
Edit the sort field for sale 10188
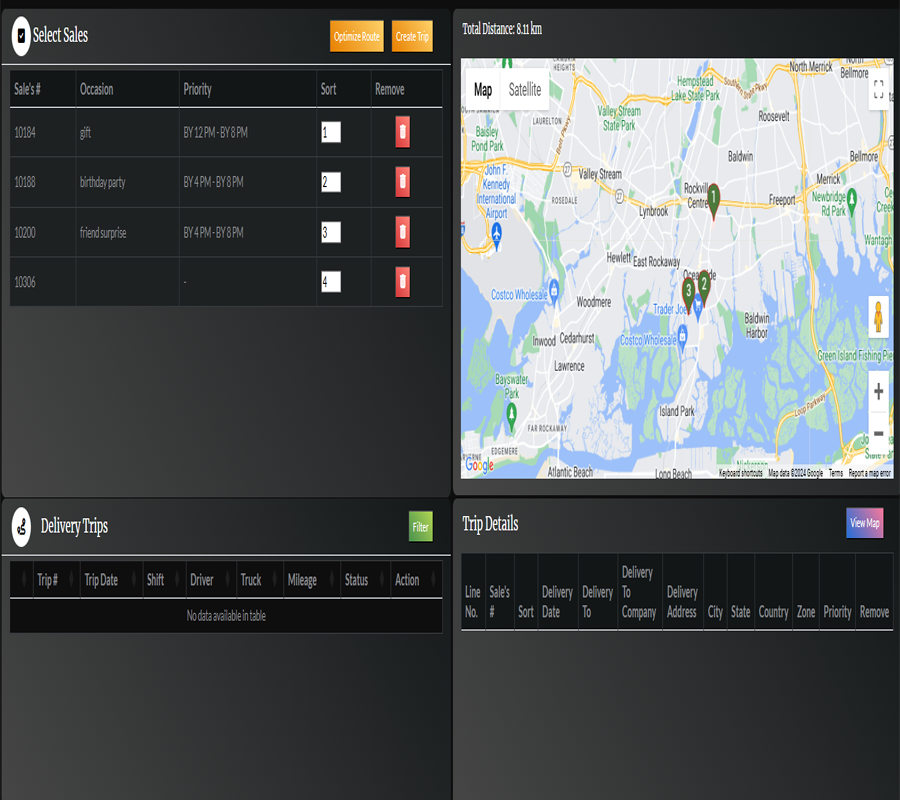click(331, 182)
